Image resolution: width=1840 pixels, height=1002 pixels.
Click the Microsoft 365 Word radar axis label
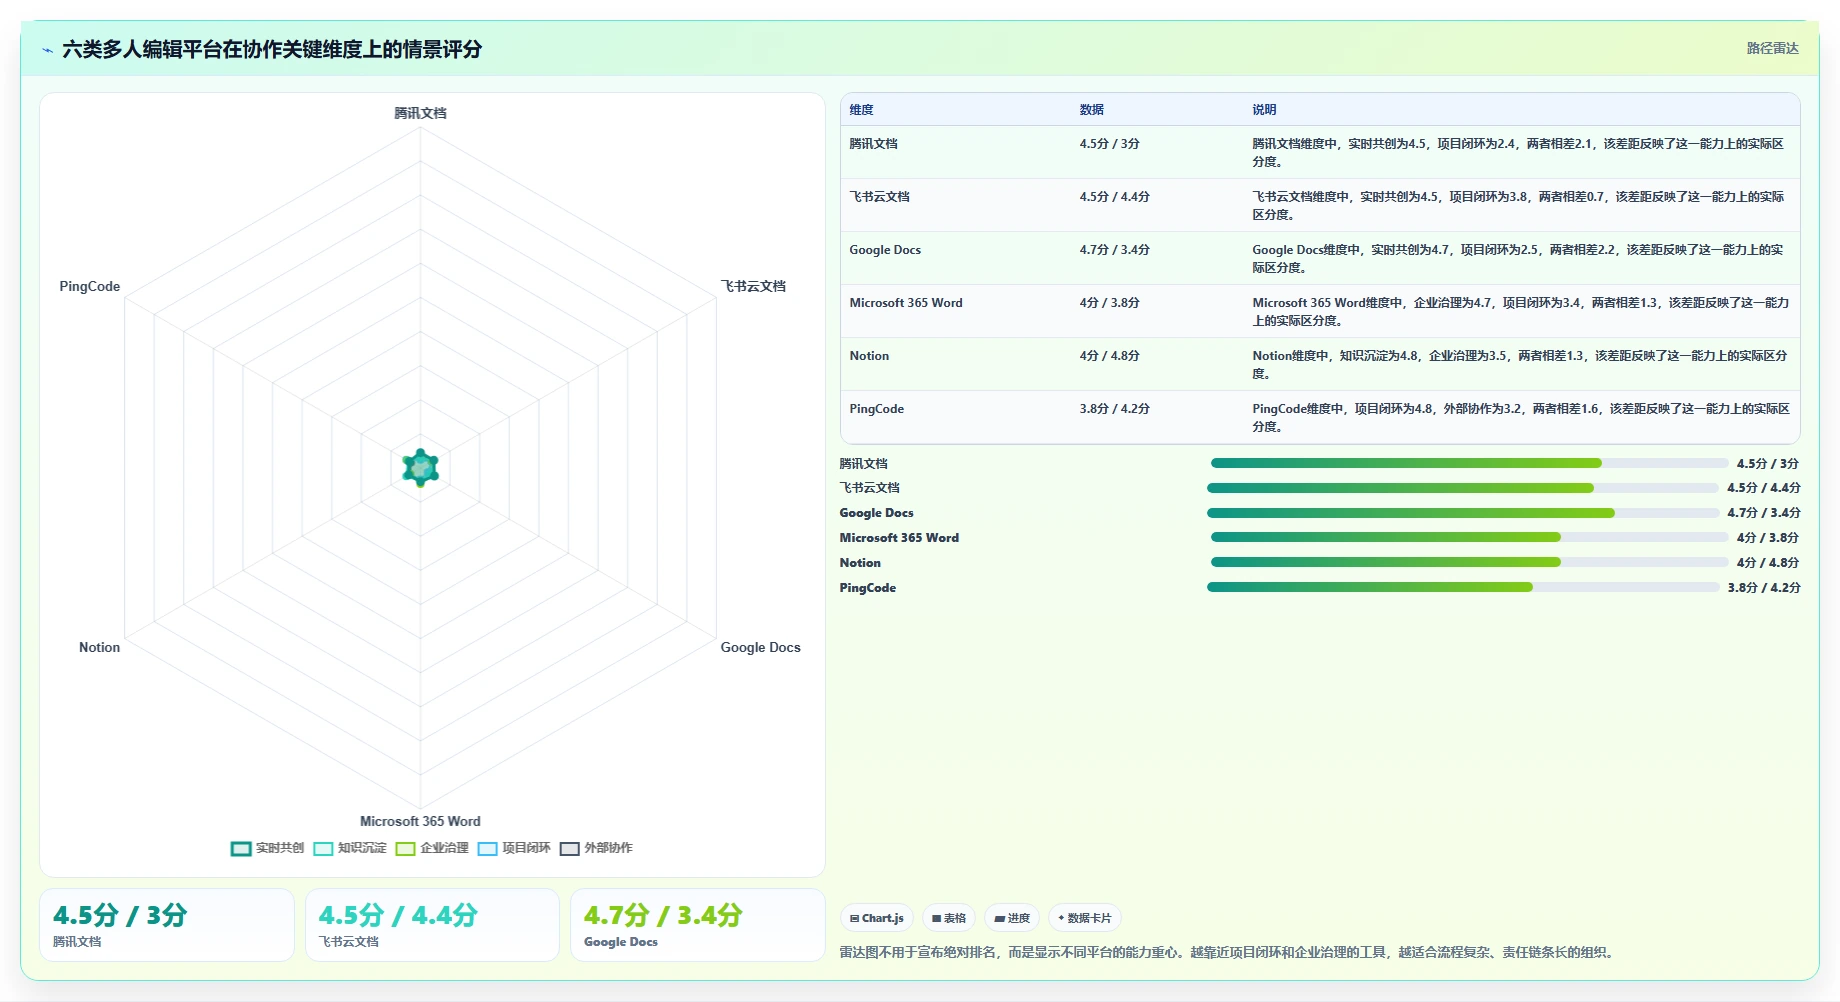point(420,821)
